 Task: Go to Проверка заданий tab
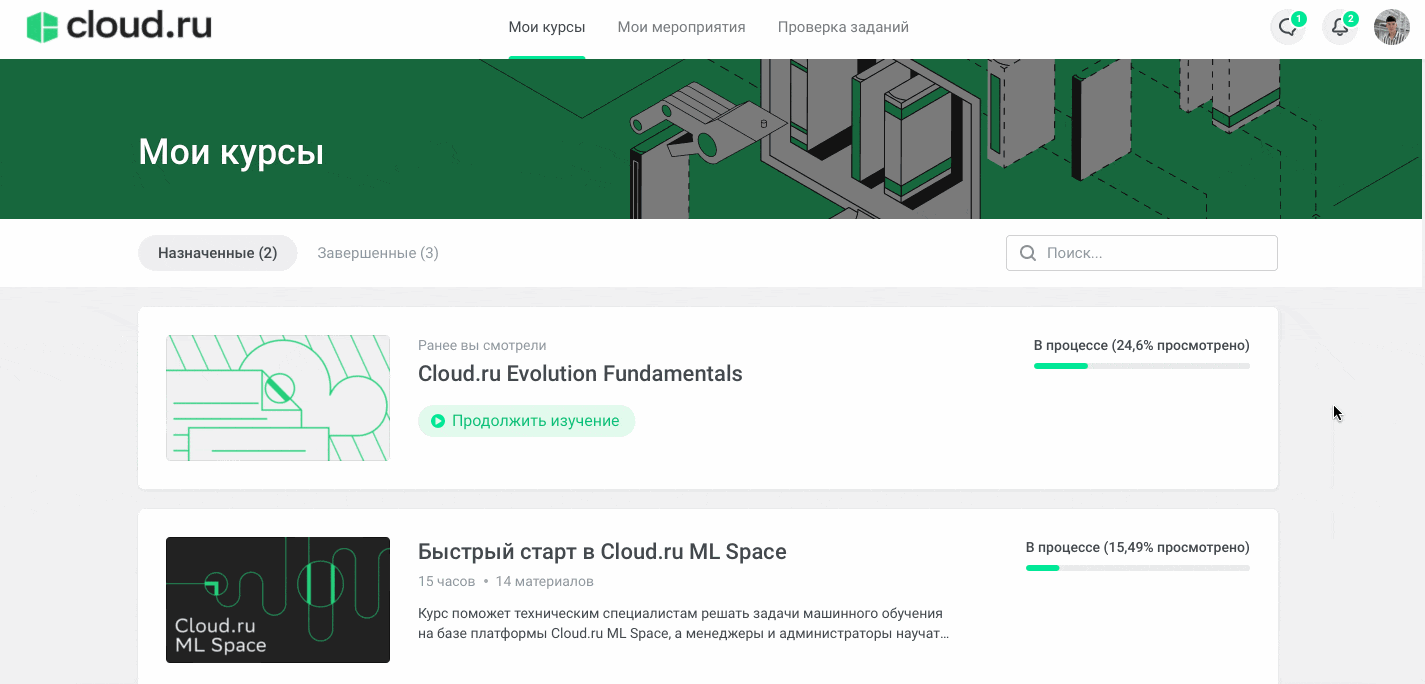pos(843,27)
